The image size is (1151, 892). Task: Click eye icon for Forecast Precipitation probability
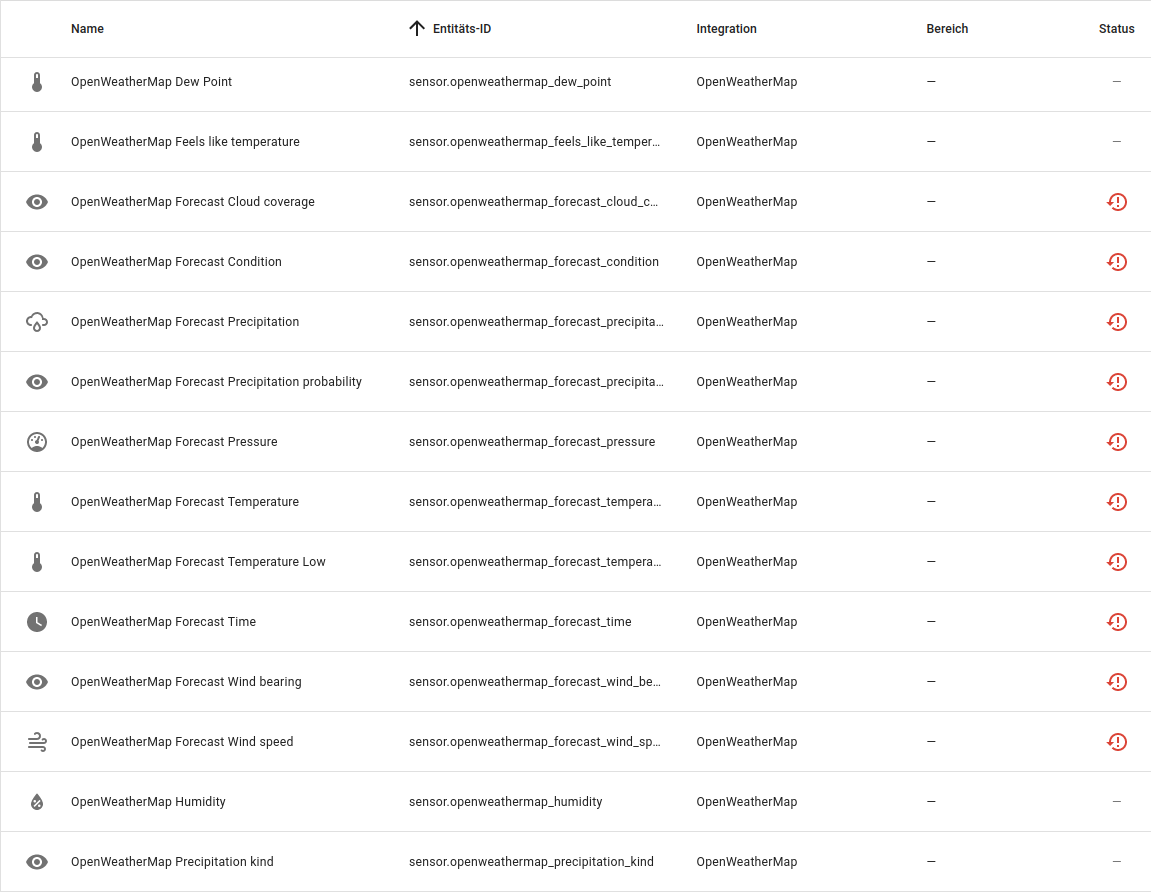click(37, 382)
